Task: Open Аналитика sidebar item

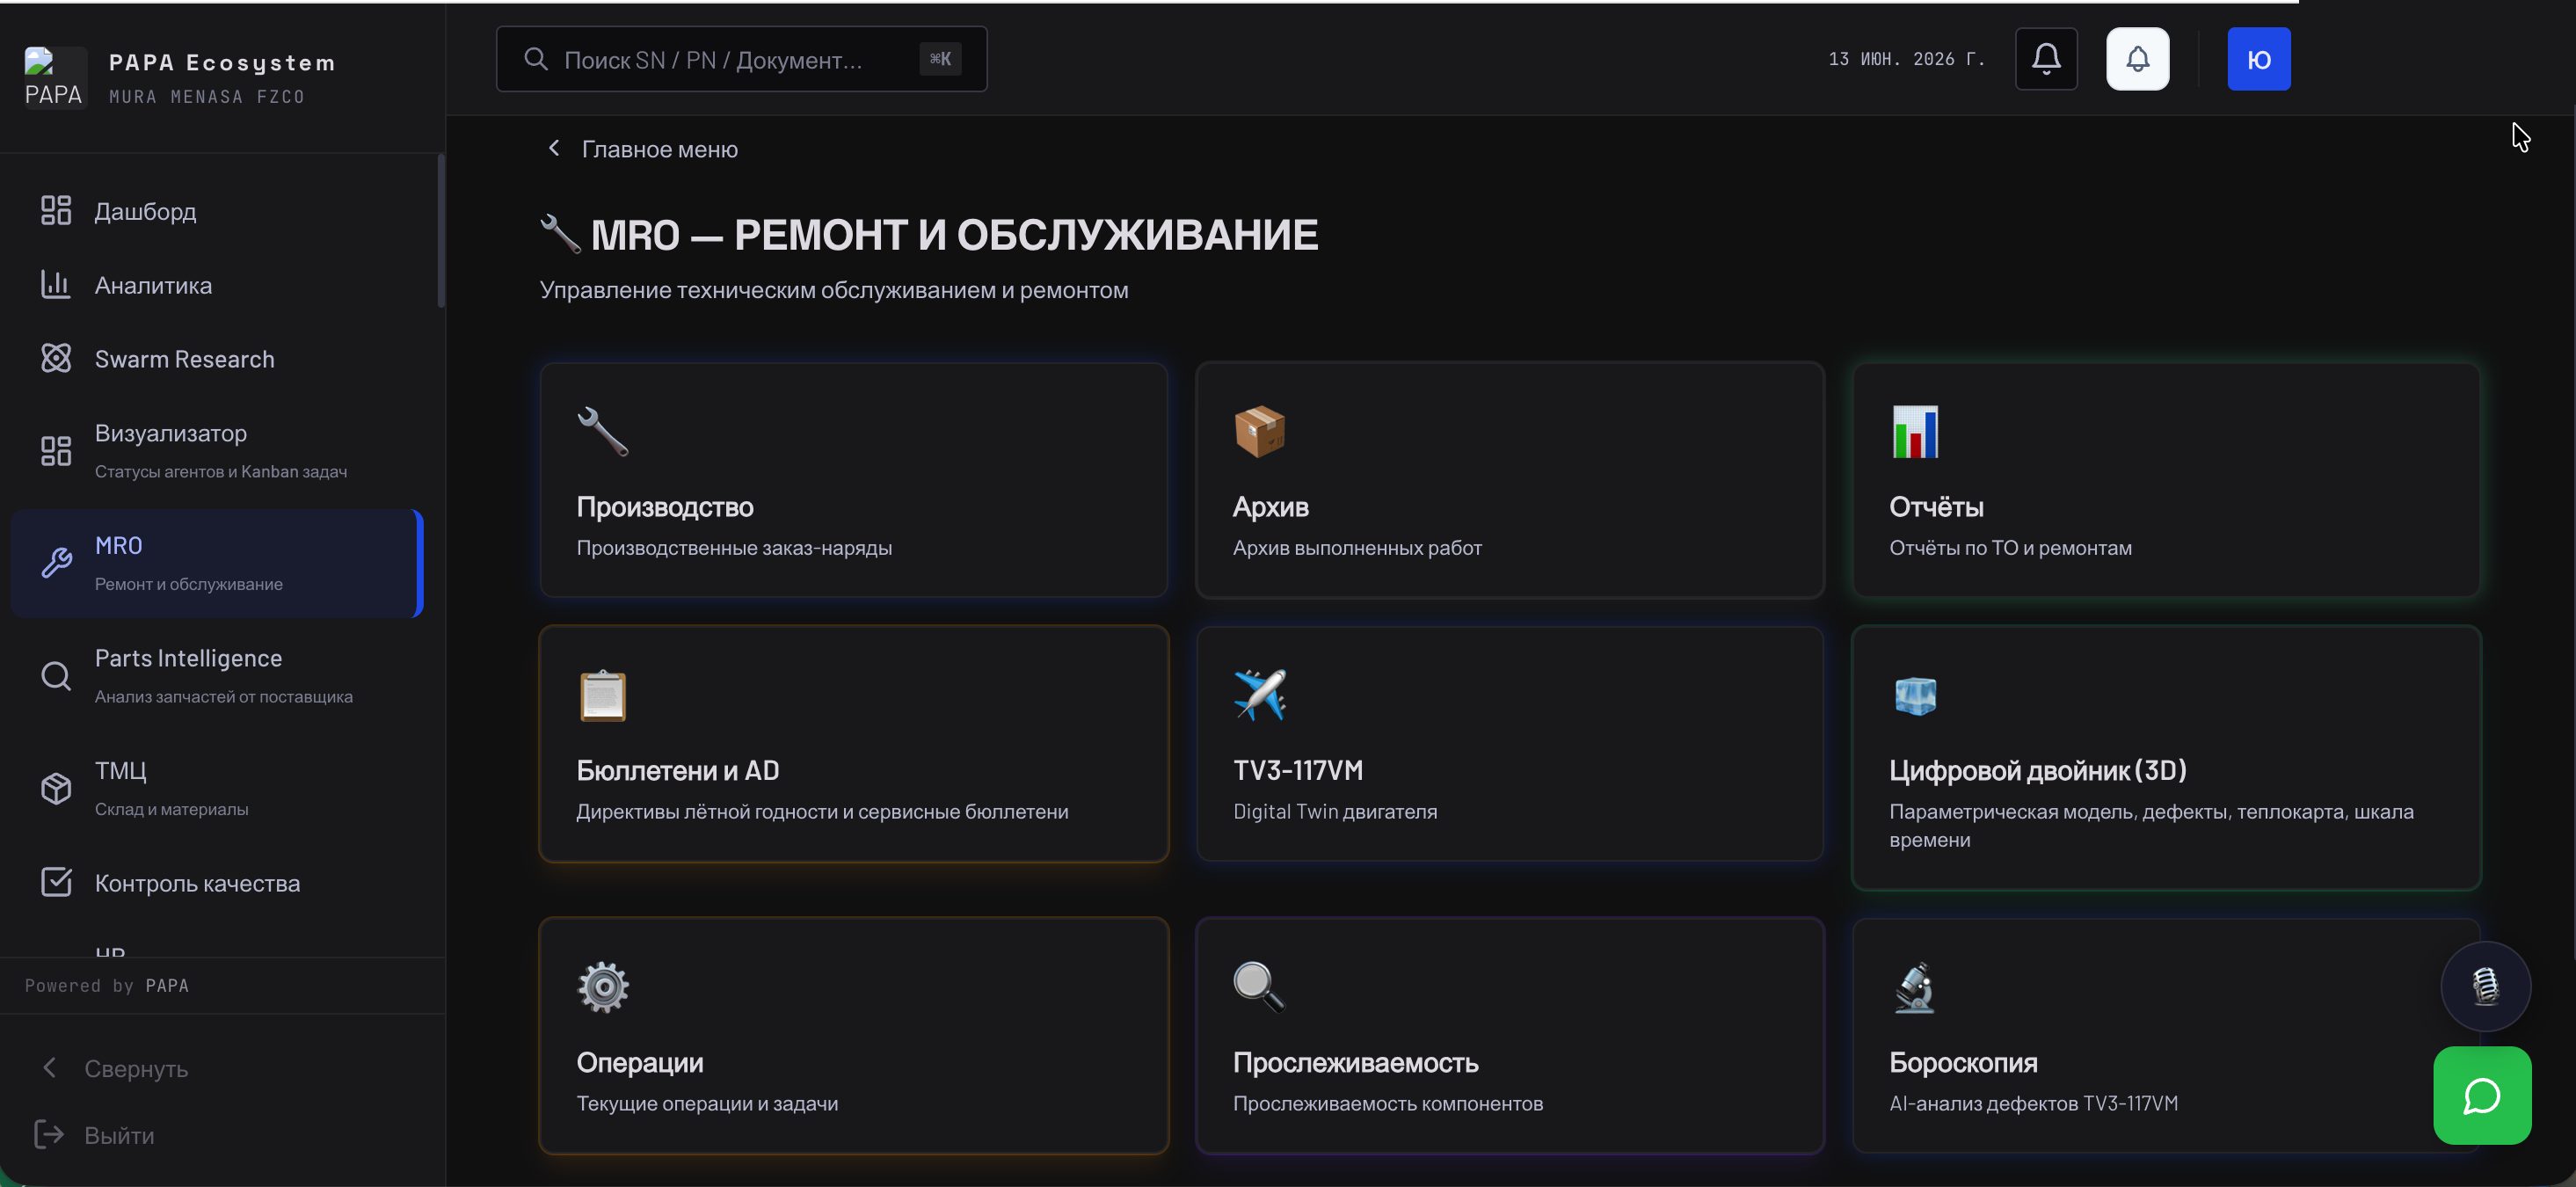Action: pos(218,285)
